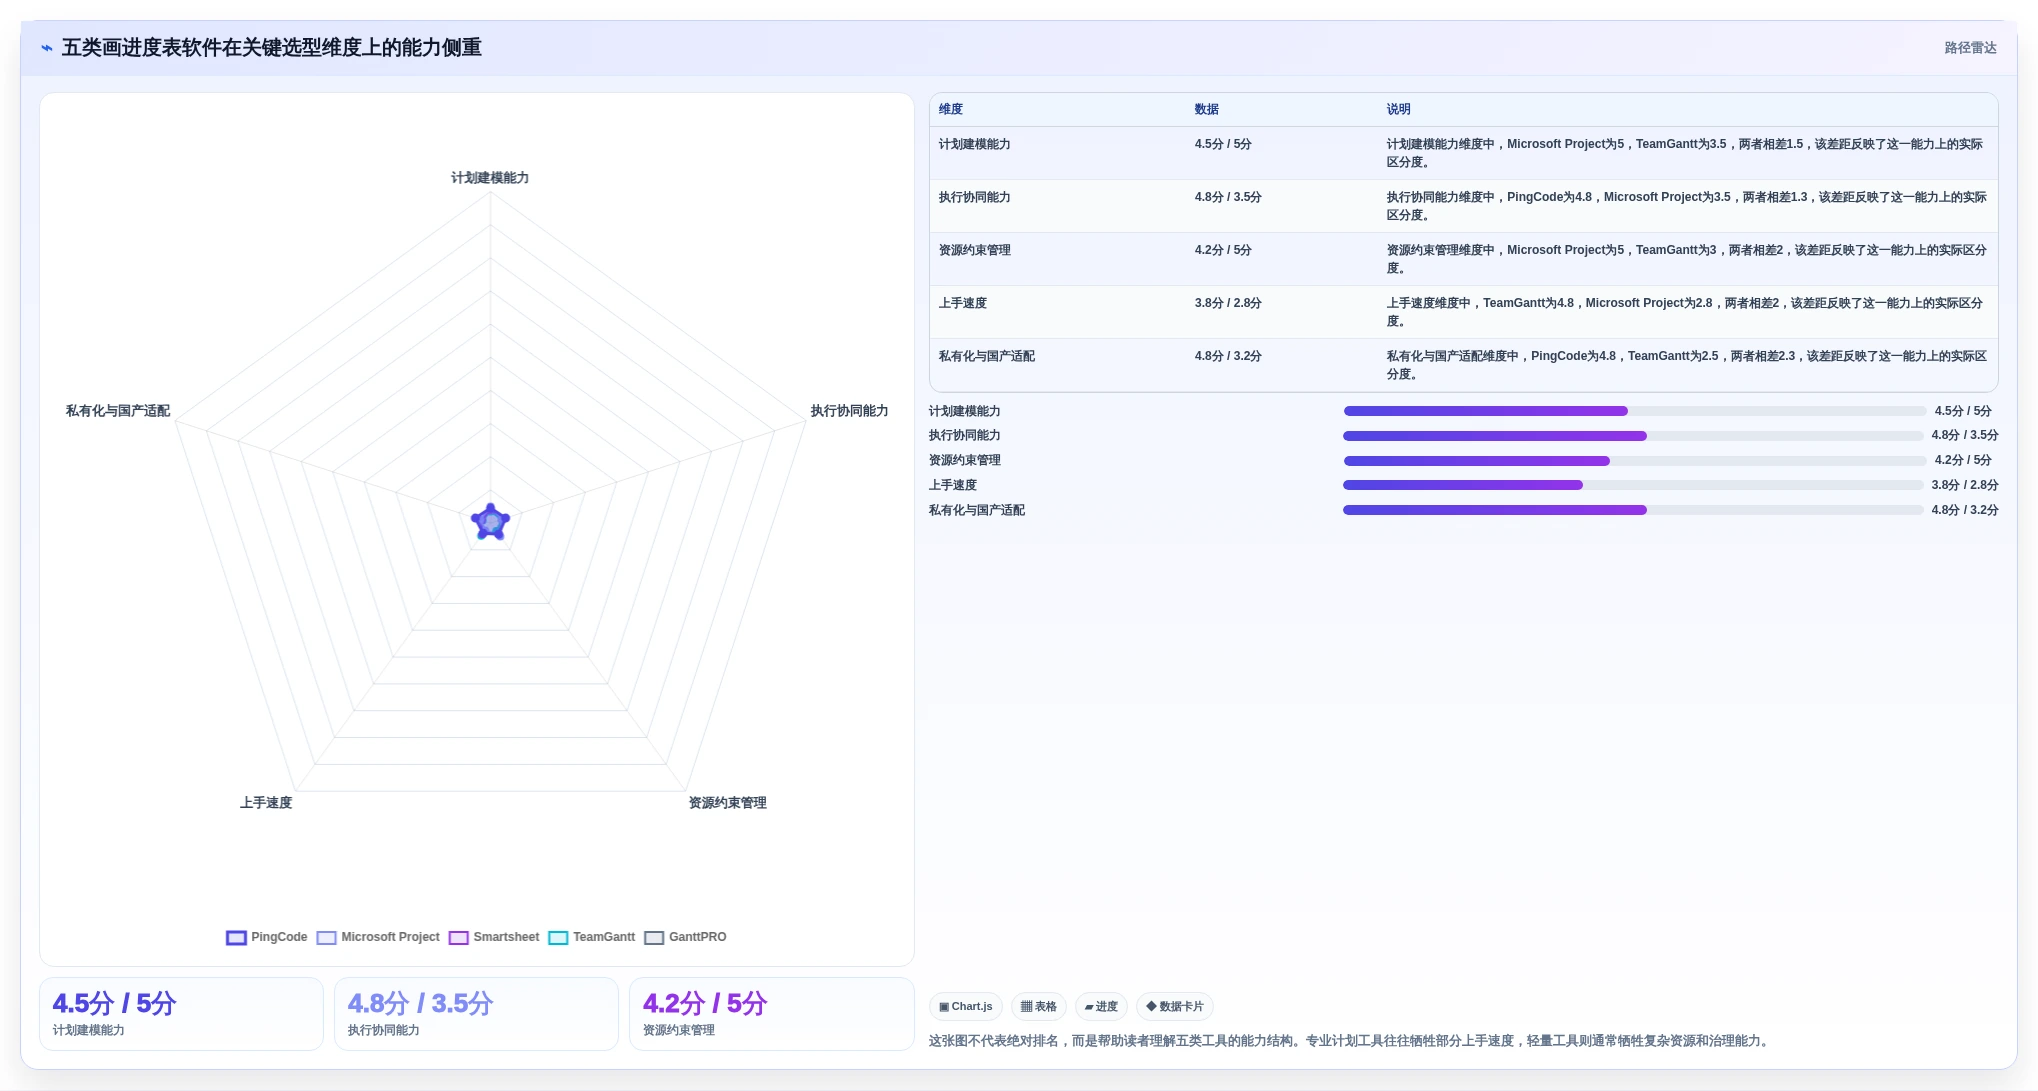Open the 4.2分 / 5分 资源约束管理 data card
The width and height of the screenshot is (2038, 1091).
(771, 1014)
